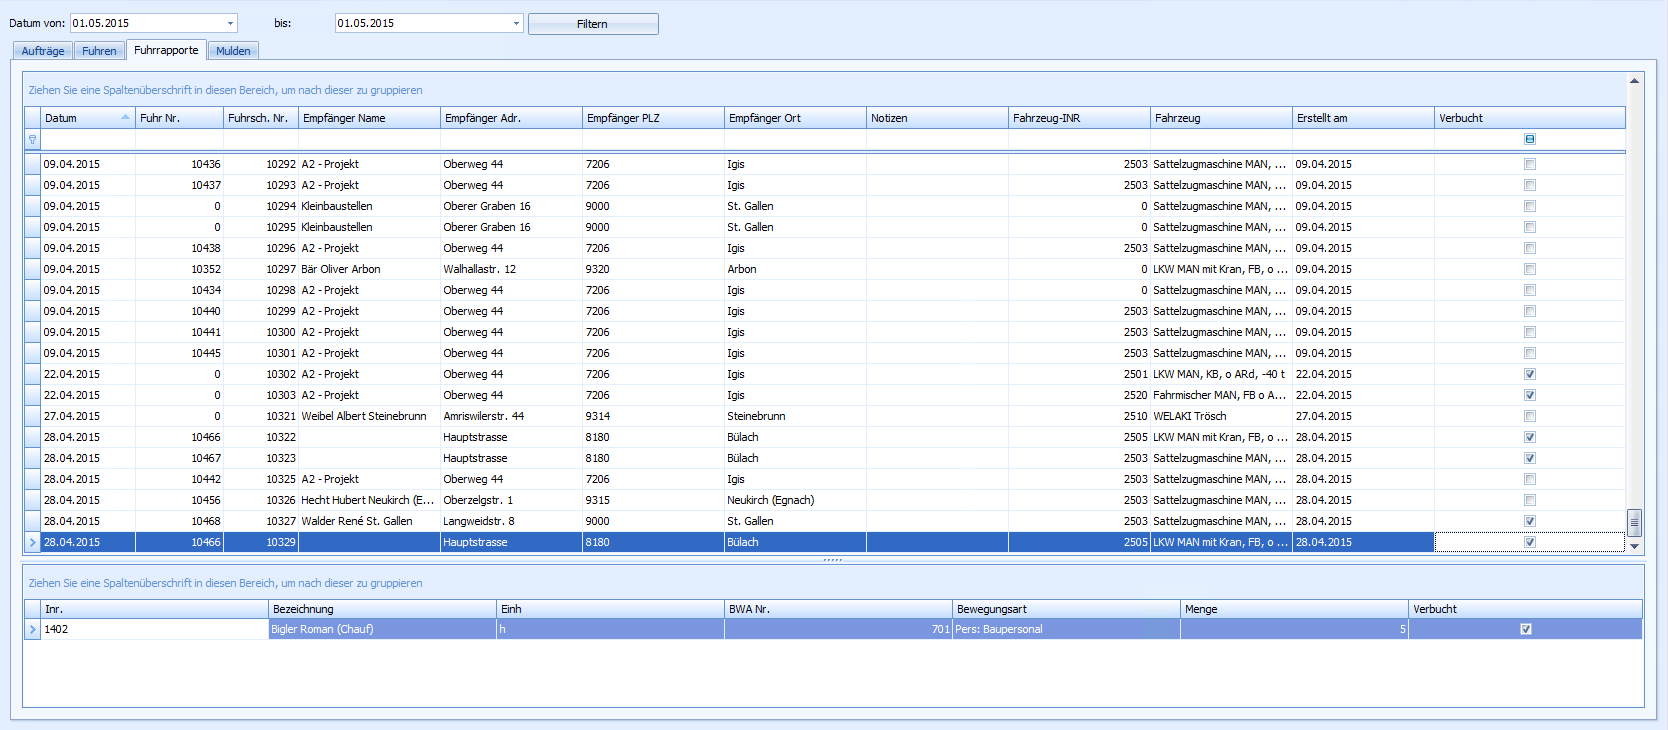The width and height of the screenshot is (1668, 730).
Task: Toggle Verbucht checkbox for Fuhrsch. Nr. 10302
Action: click(1530, 374)
